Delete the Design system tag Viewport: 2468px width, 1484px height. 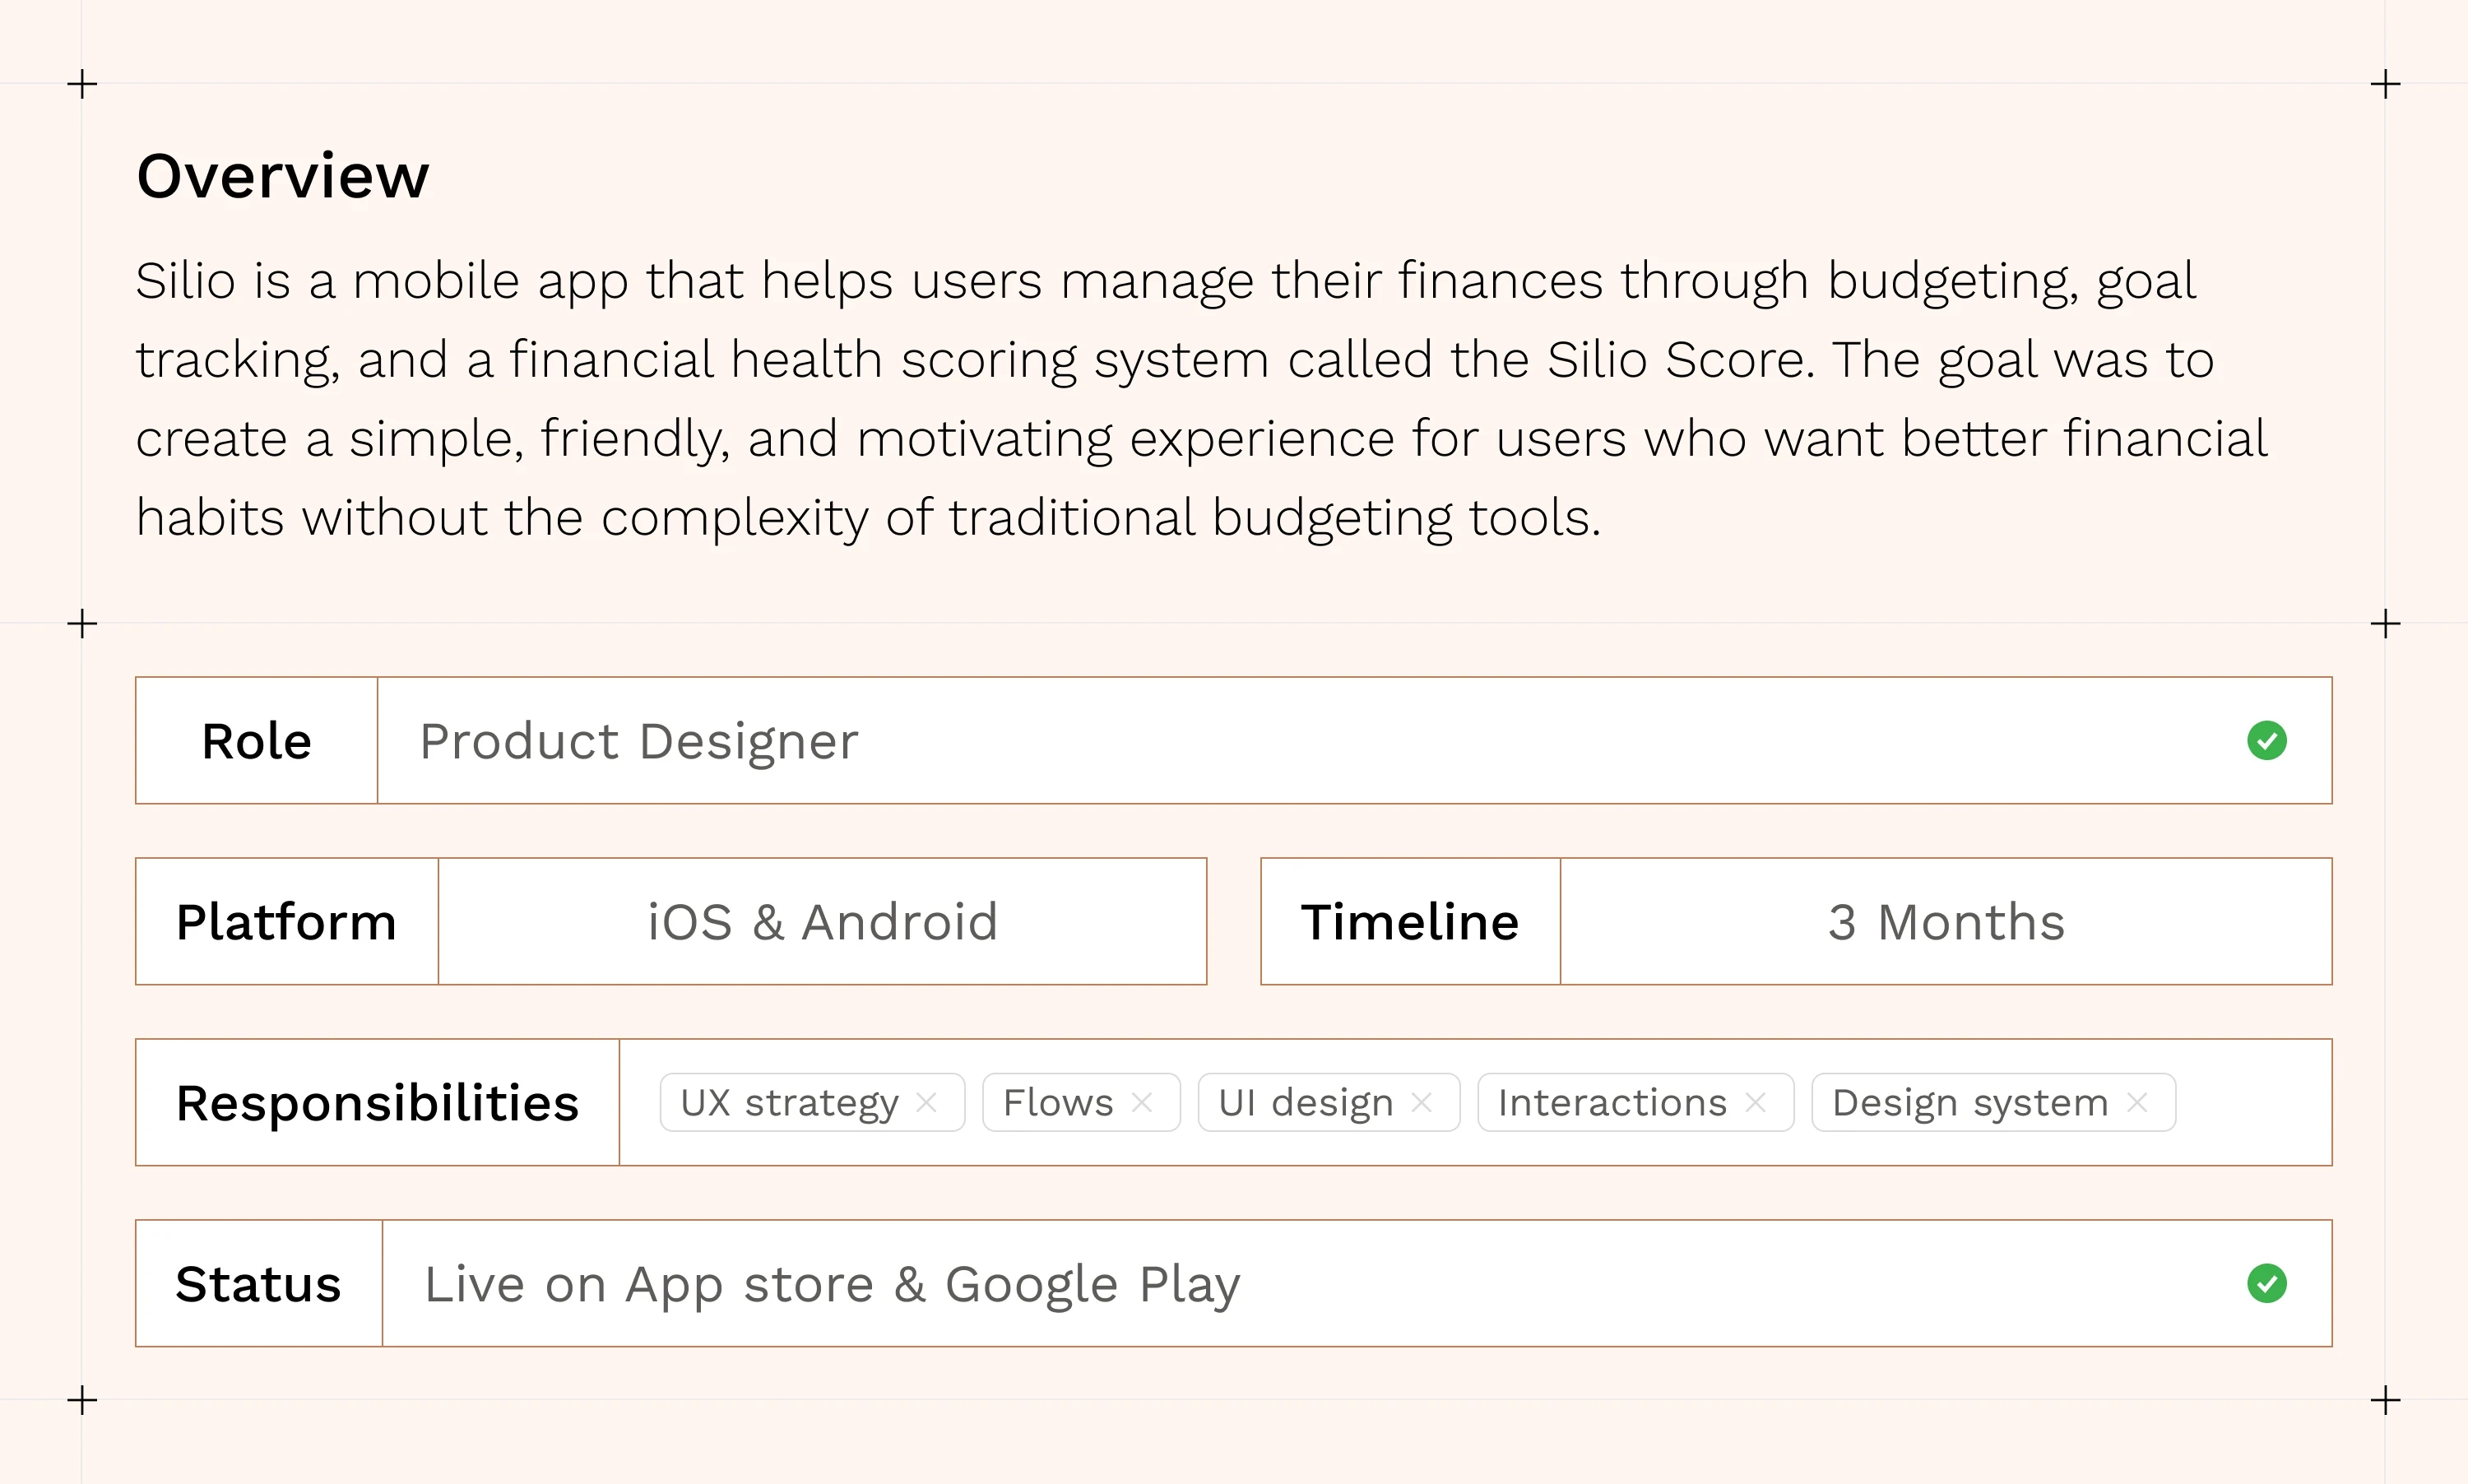(2137, 1102)
